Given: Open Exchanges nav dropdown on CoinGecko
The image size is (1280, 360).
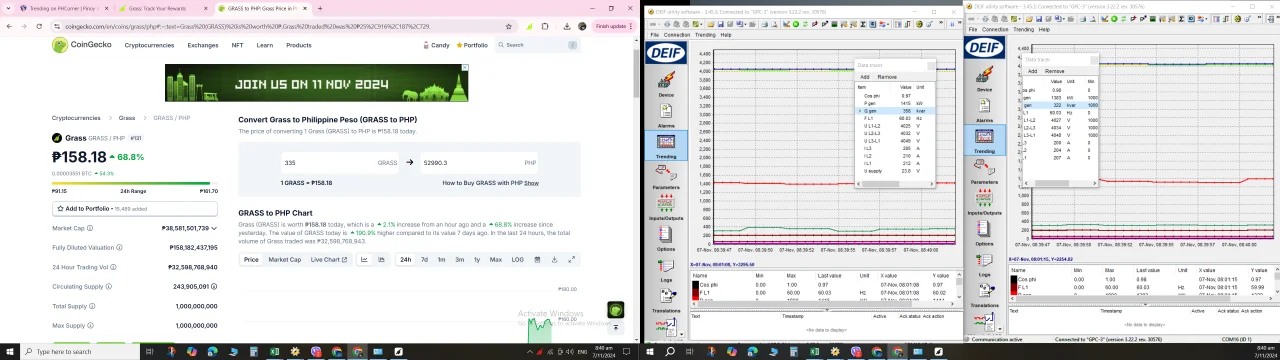Looking at the screenshot, I should (202, 45).
